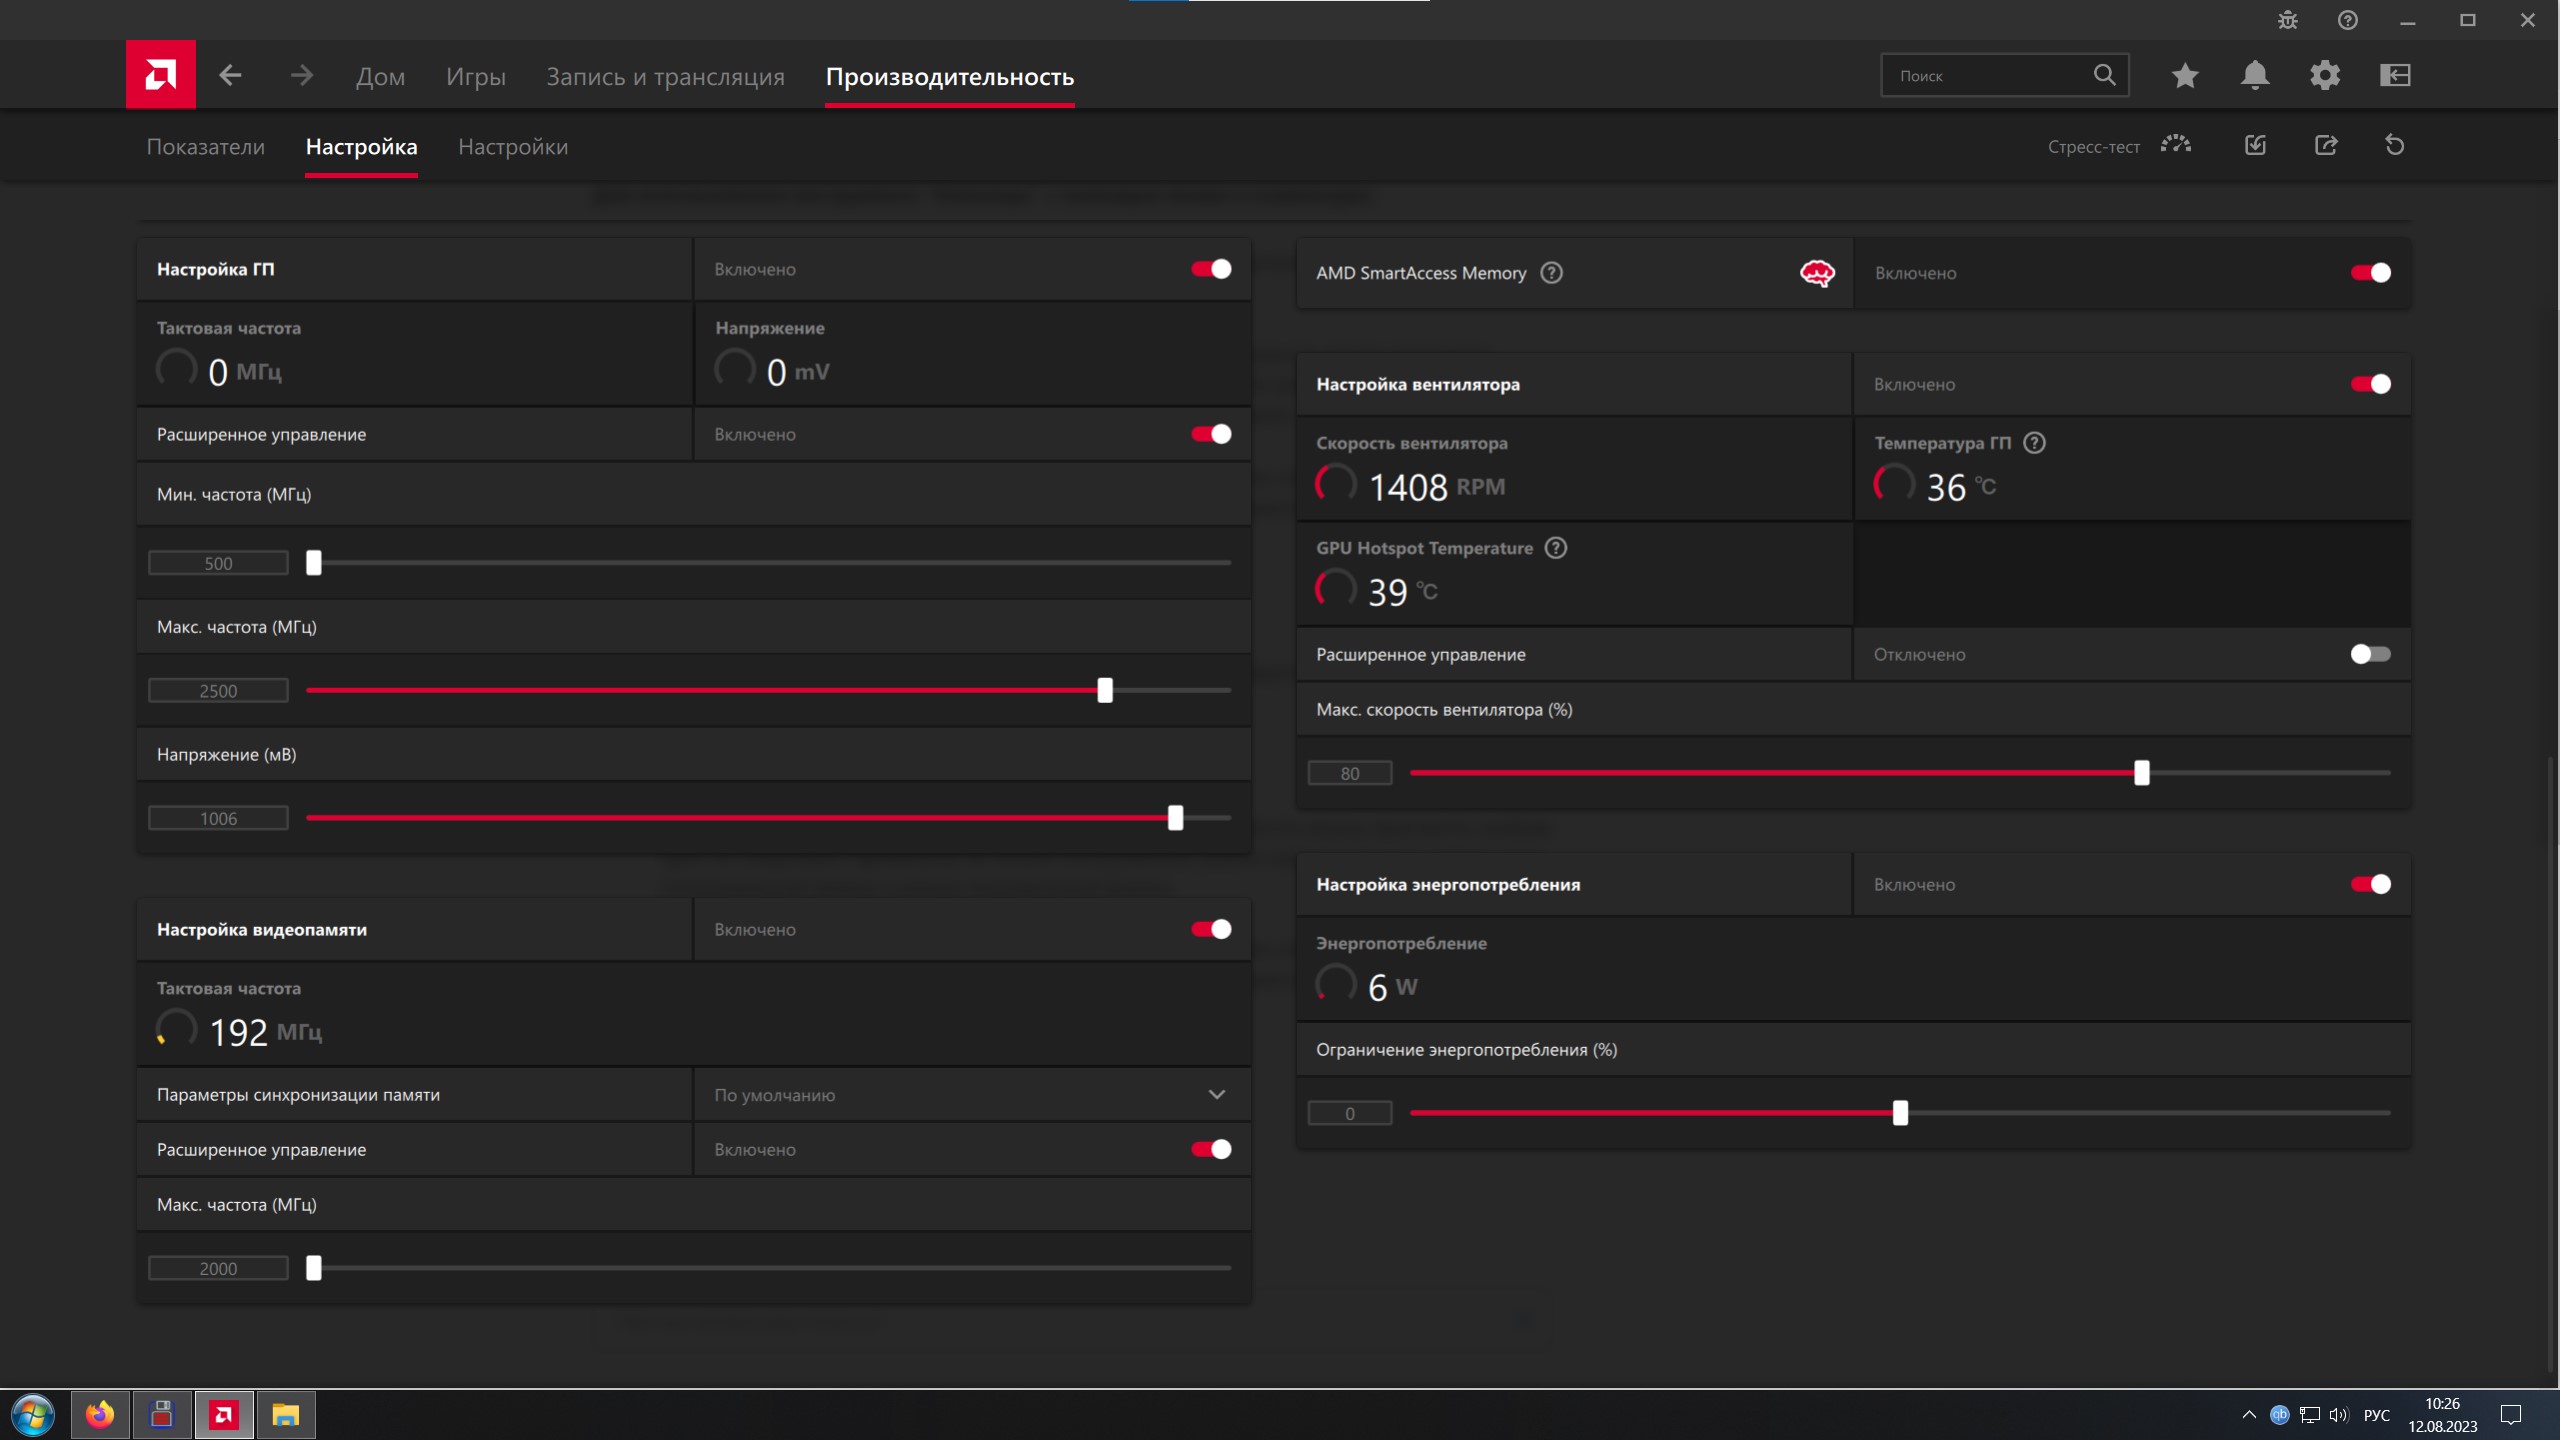Open the favorites star icon
Image resolution: width=2560 pixels, height=1440 pixels.
pos(2184,75)
